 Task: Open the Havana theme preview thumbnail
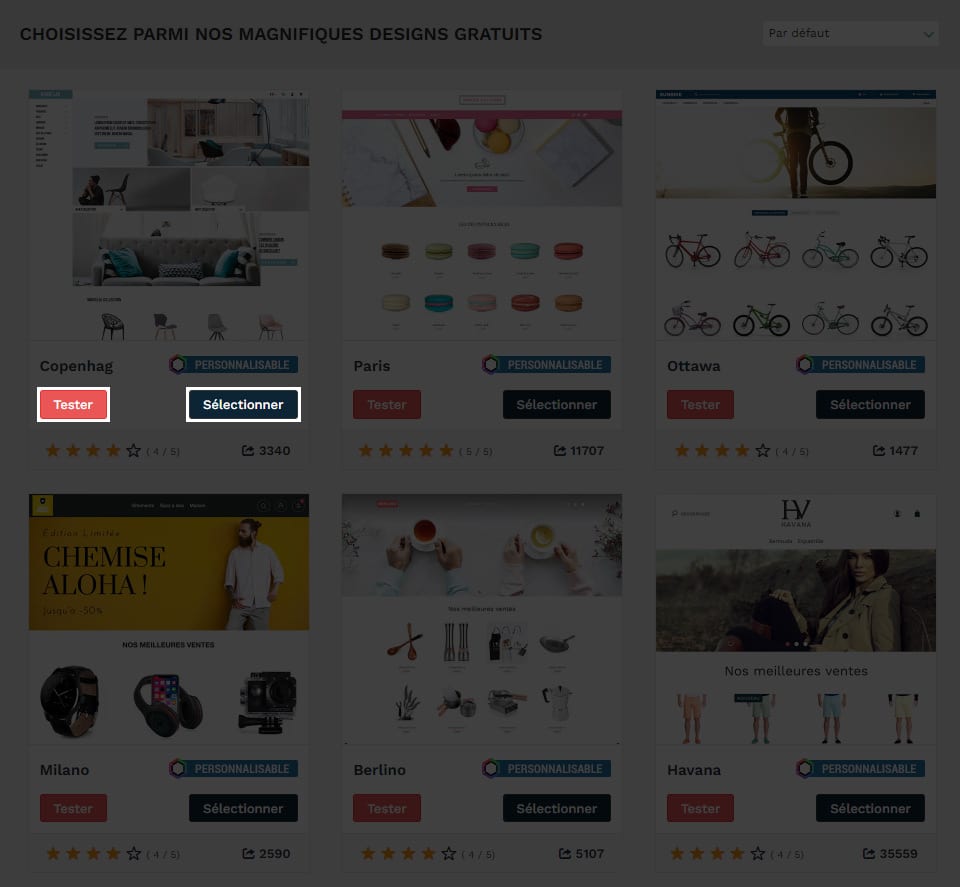point(796,619)
